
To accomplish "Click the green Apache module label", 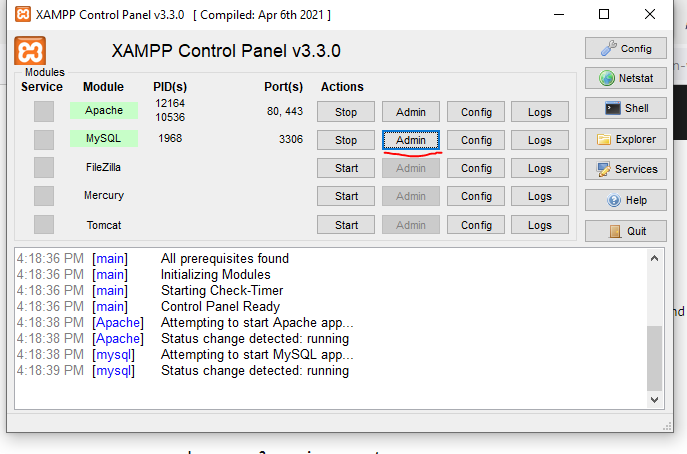I will point(104,110).
